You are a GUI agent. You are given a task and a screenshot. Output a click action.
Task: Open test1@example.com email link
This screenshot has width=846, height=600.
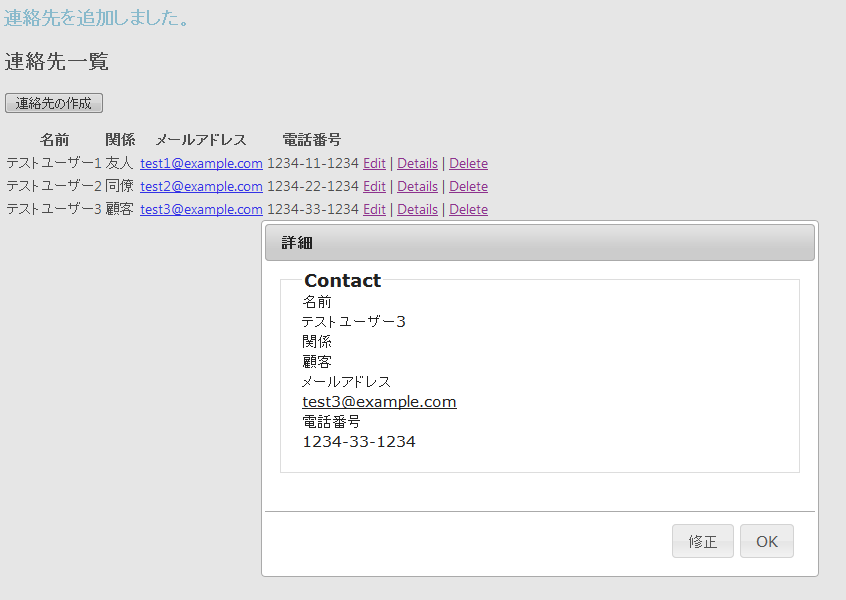[201, 163]
